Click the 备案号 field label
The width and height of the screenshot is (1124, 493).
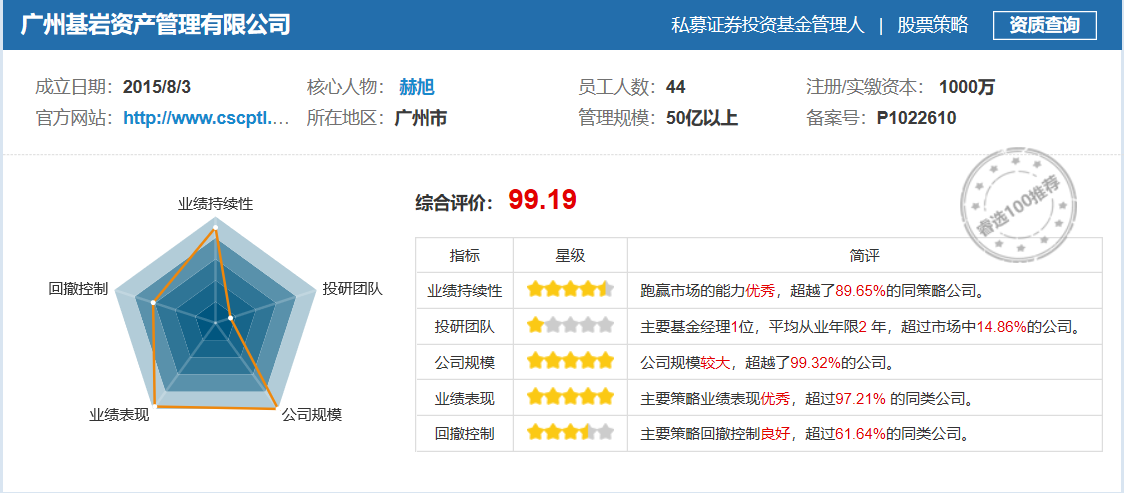click(837, 118)
